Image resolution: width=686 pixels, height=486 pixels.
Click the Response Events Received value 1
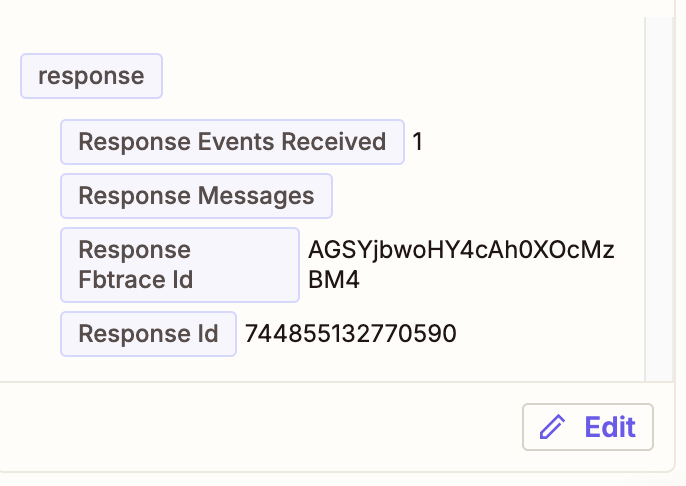click(x=418, y=142)
